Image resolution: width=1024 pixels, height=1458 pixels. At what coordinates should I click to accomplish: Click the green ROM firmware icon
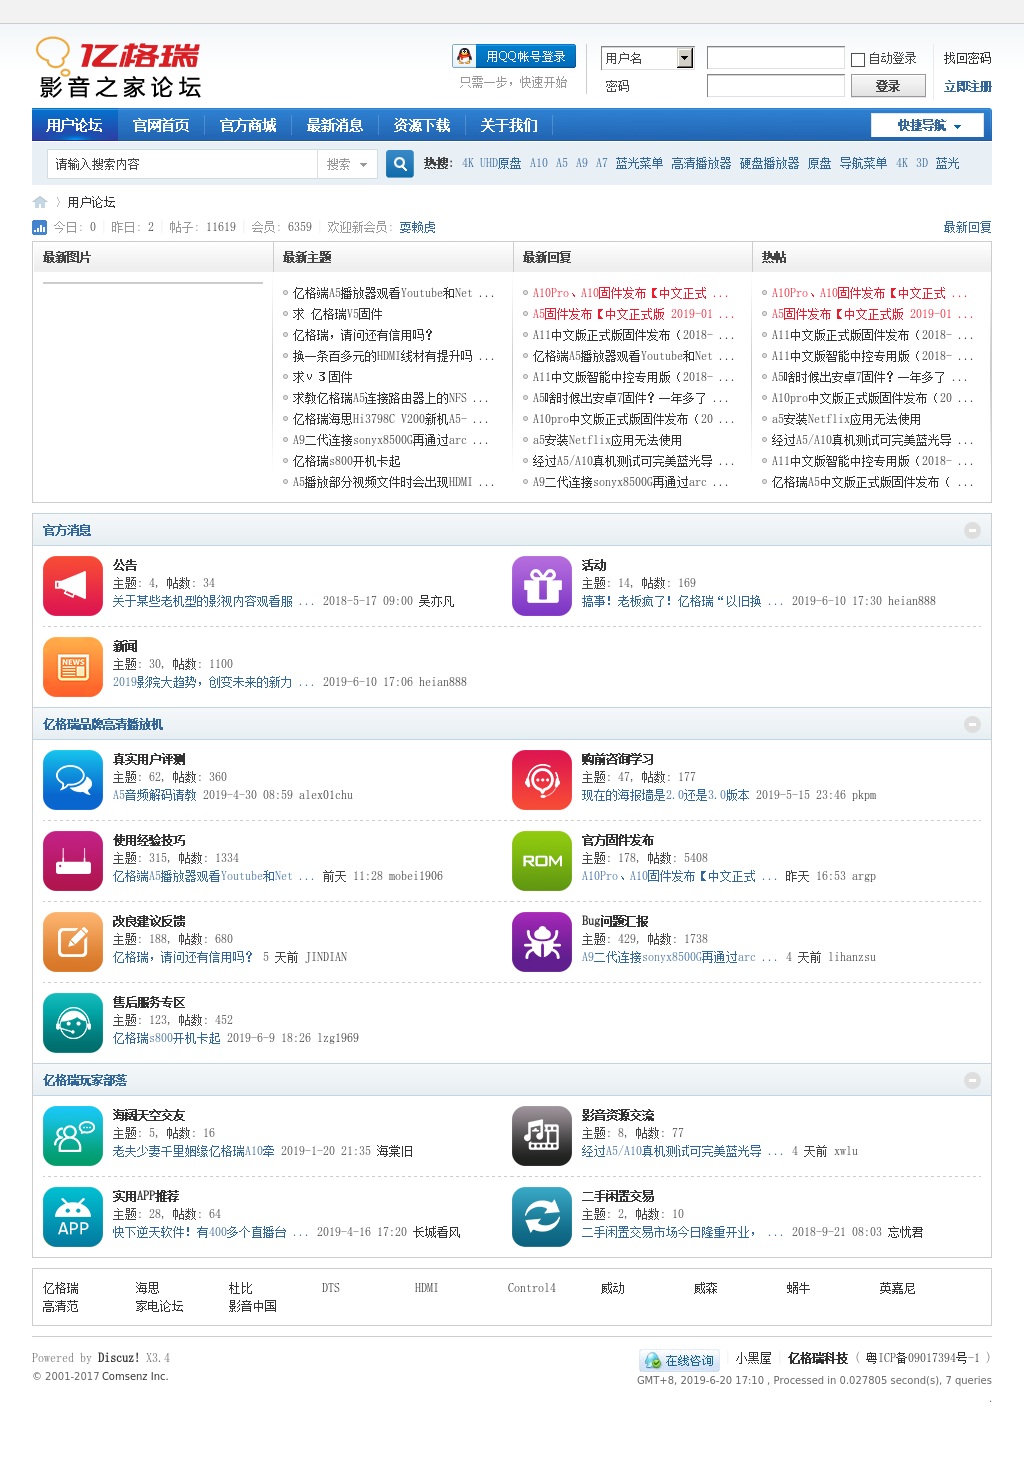click(x=542, y=861)
